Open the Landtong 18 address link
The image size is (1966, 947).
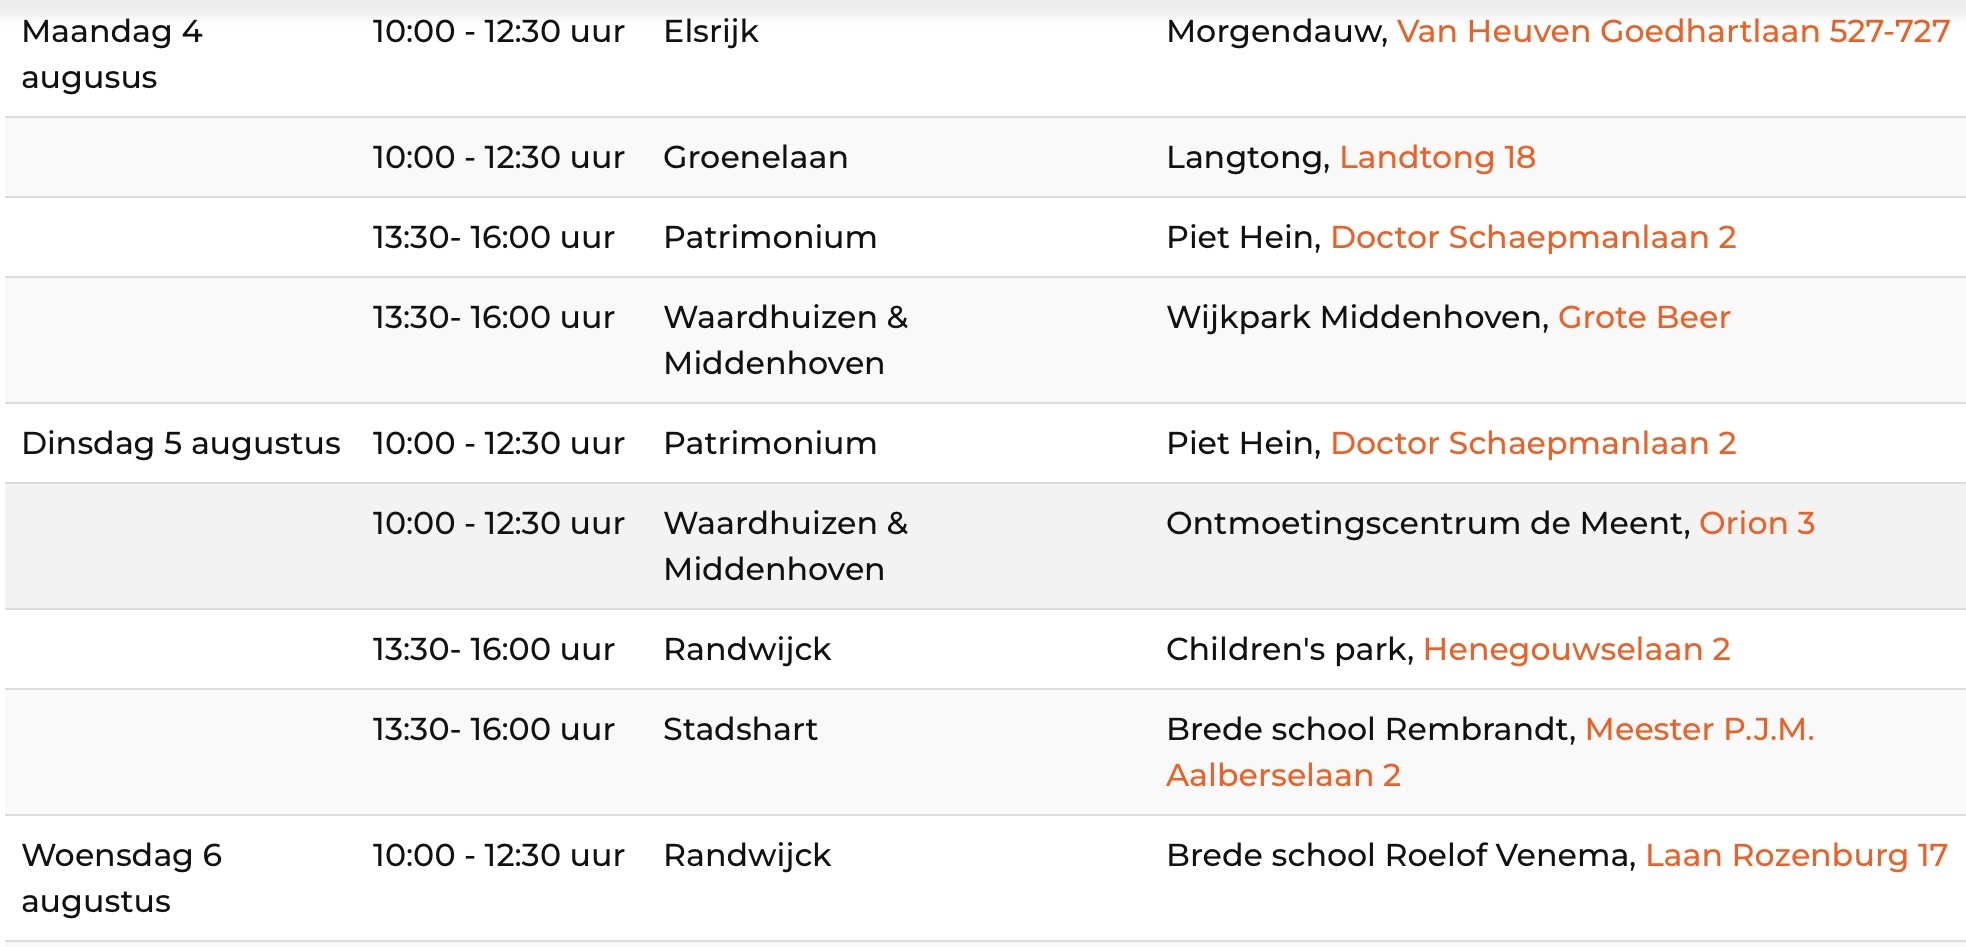tap(1437, 158)
